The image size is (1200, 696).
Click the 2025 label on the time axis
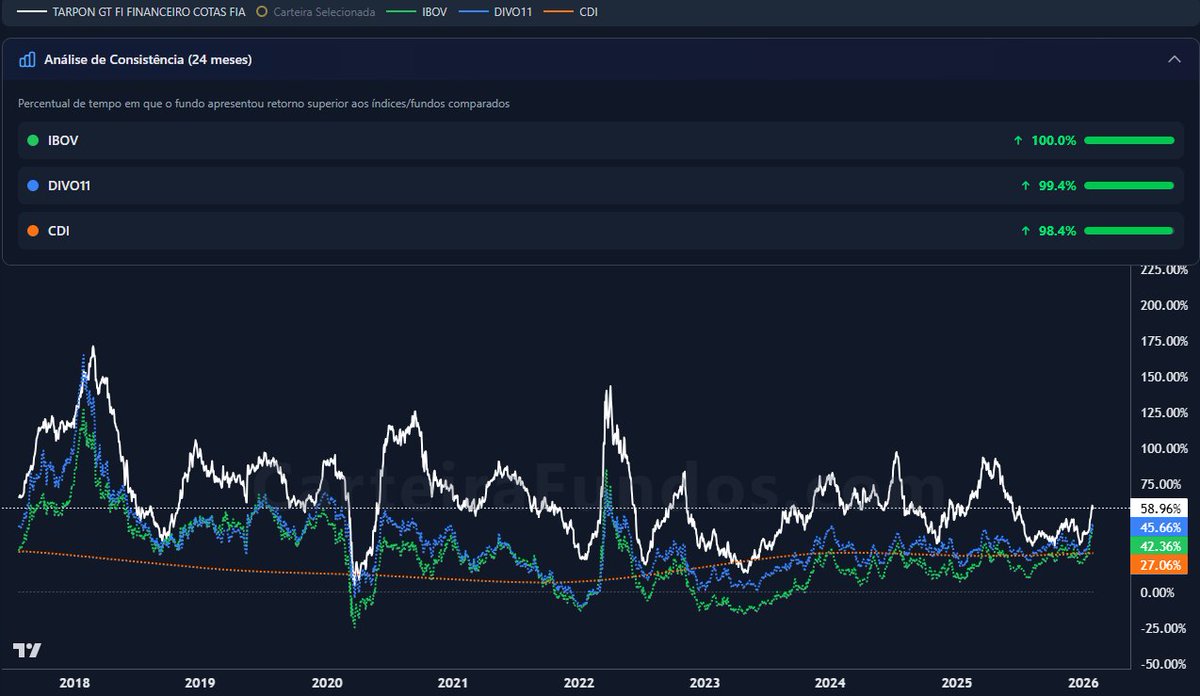[956, 683]
